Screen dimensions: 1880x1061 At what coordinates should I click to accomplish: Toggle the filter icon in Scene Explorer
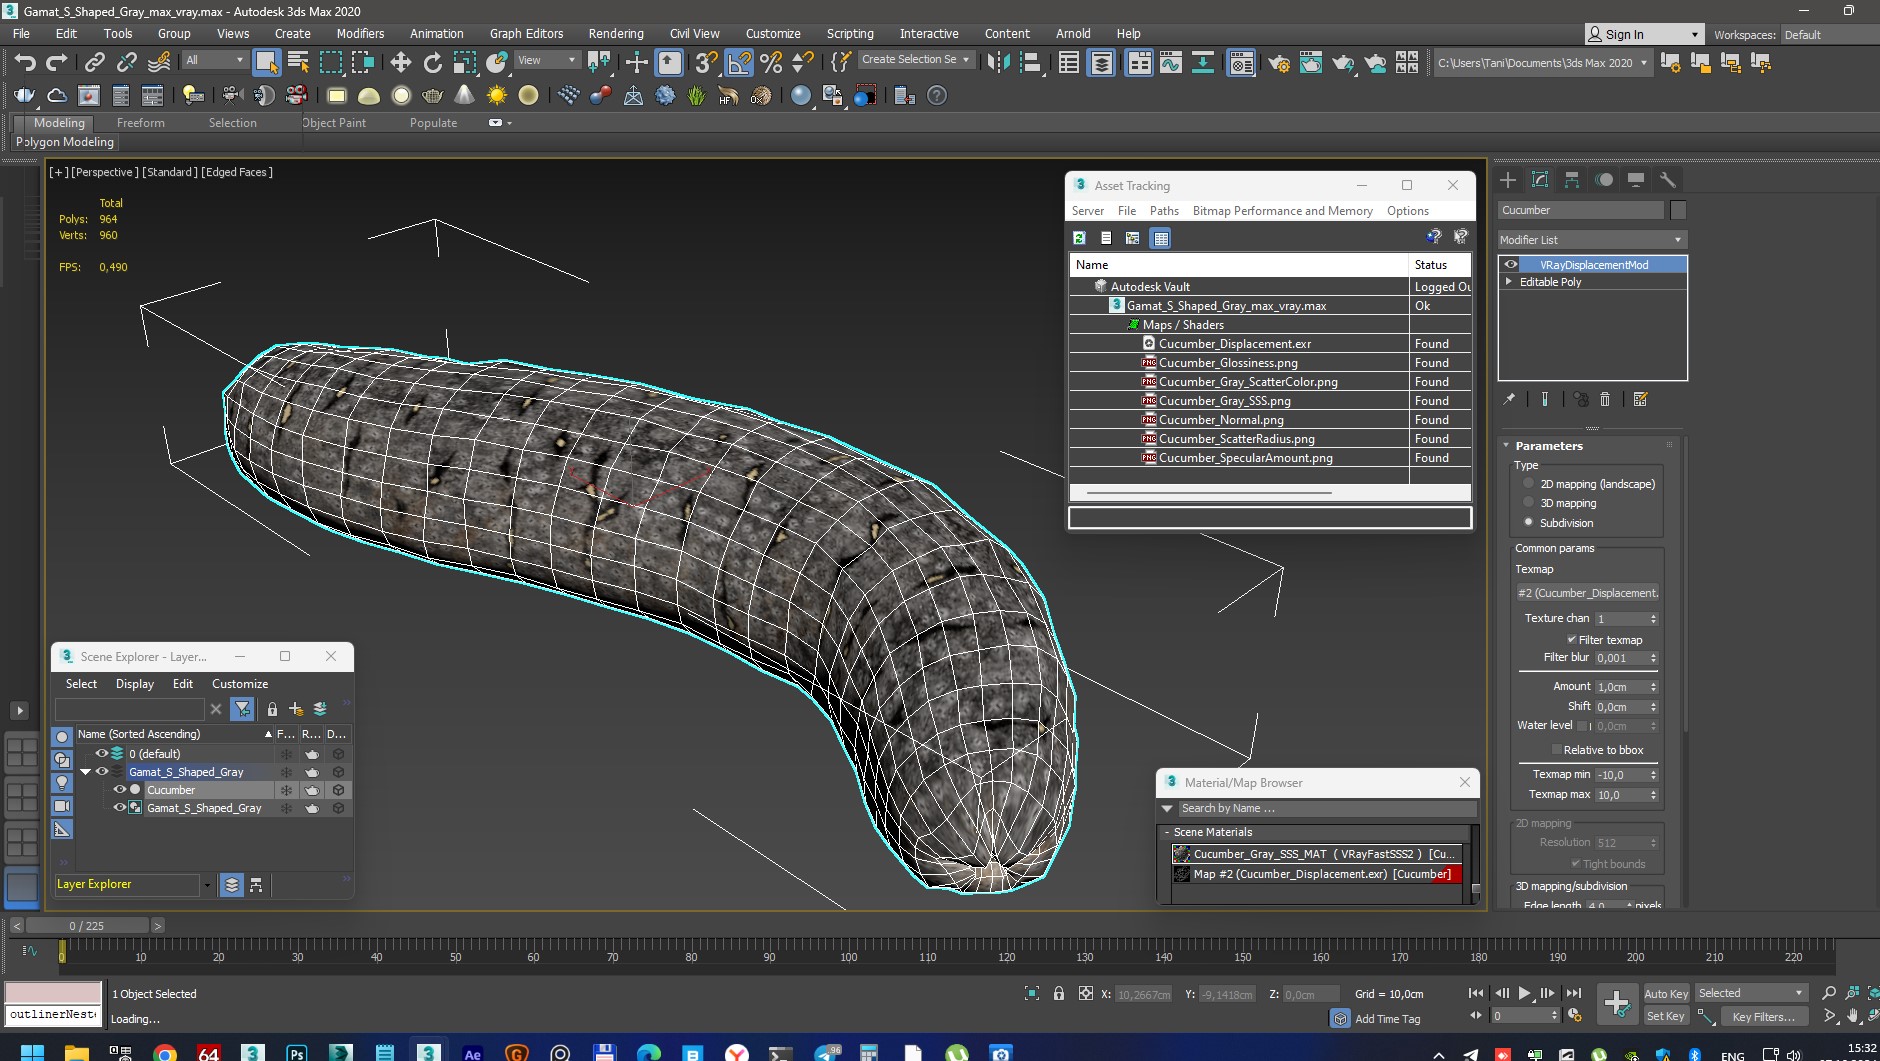[x=242, y=709]
